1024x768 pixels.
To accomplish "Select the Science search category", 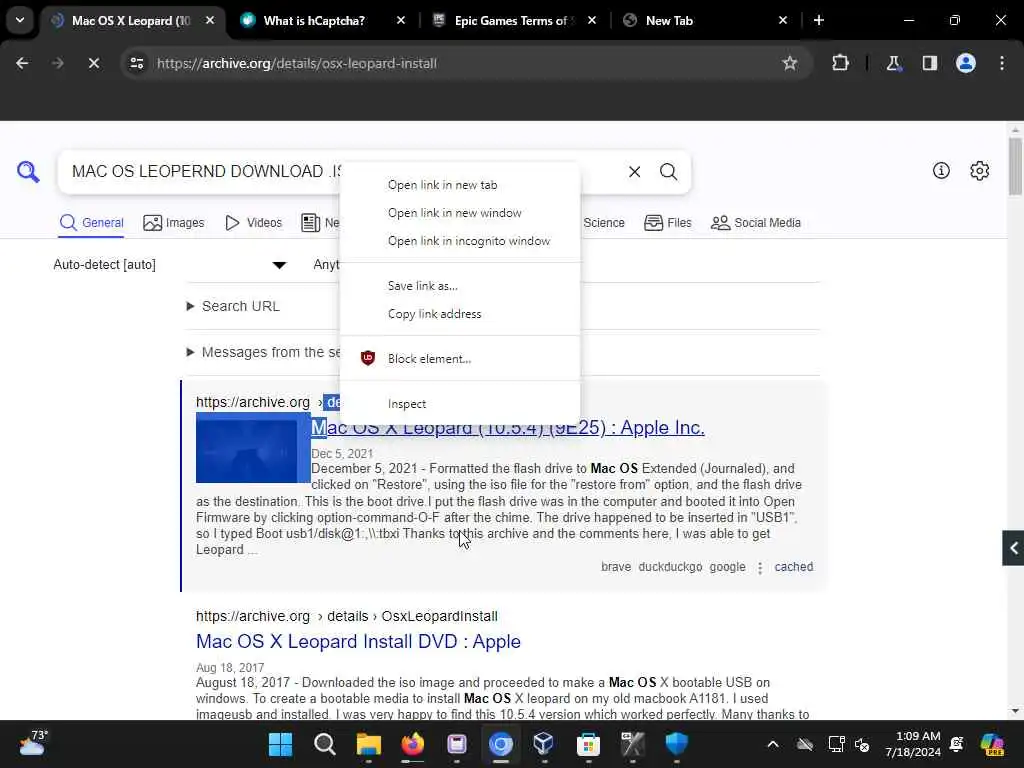I will 603,223.
